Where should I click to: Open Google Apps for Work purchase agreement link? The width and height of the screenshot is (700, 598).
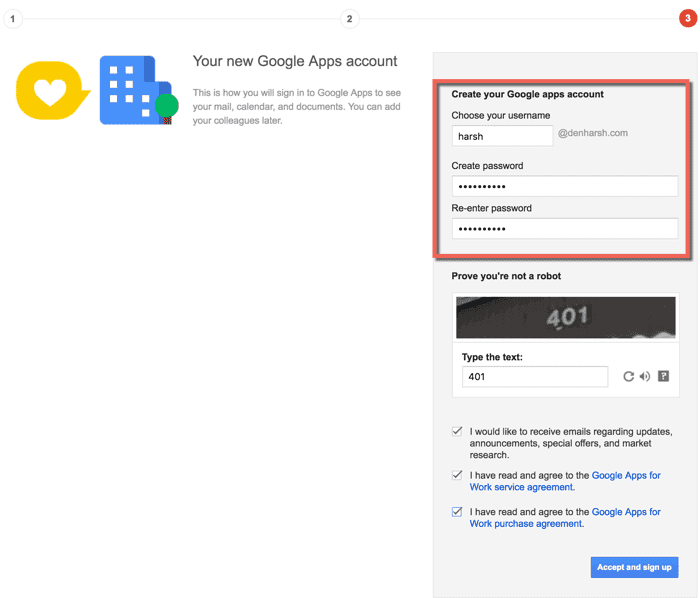click(565, 518)
